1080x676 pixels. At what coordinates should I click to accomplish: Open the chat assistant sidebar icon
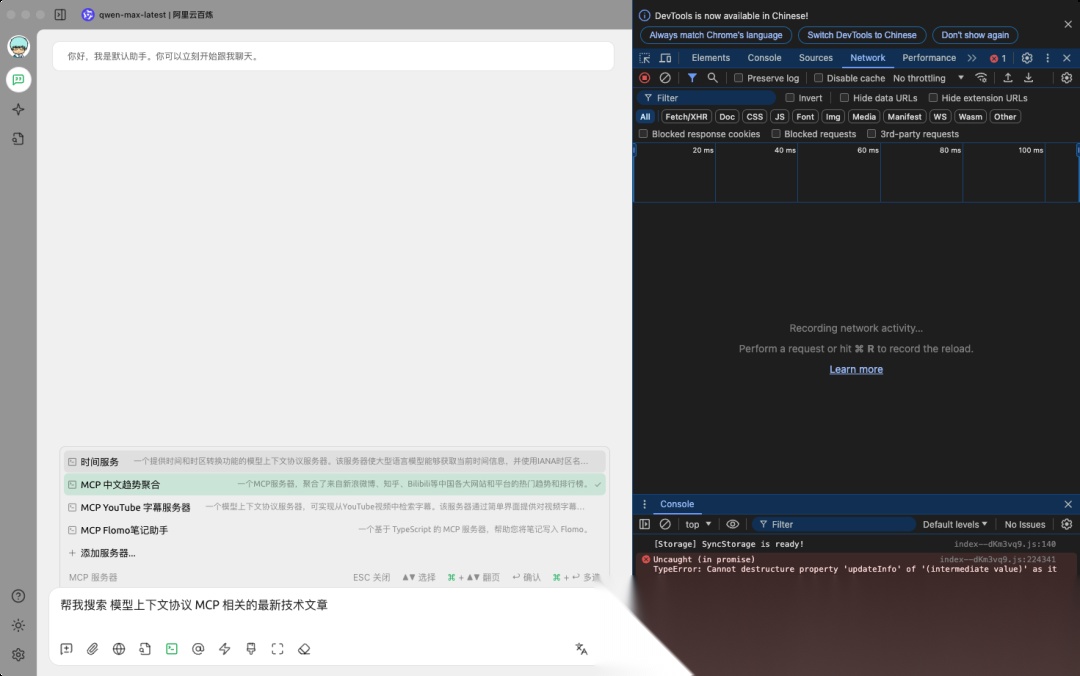[19, 80]
